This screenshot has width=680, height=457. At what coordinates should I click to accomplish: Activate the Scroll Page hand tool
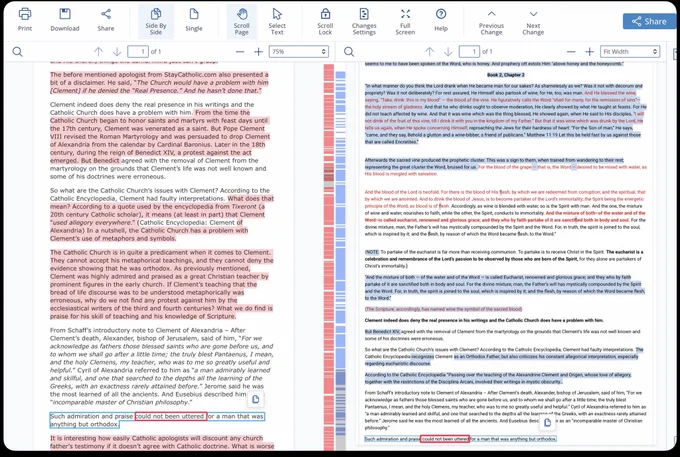coord(242,22)
